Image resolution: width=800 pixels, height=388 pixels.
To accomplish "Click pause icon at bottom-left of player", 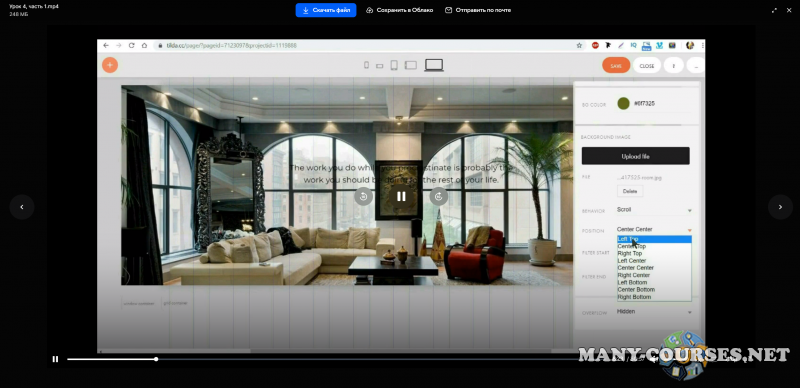I will click(x=55, y=359).
